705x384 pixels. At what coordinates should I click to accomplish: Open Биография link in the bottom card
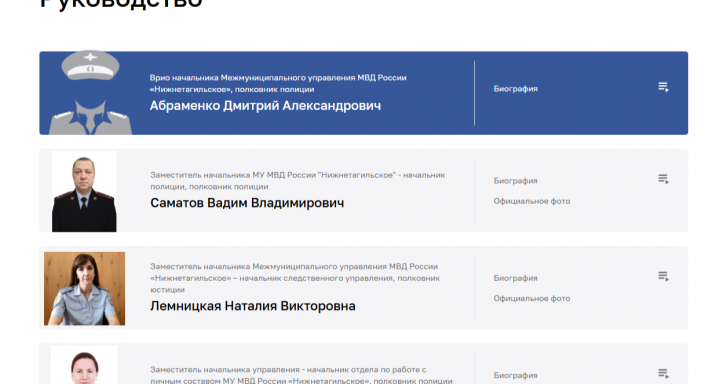[515, 375]
